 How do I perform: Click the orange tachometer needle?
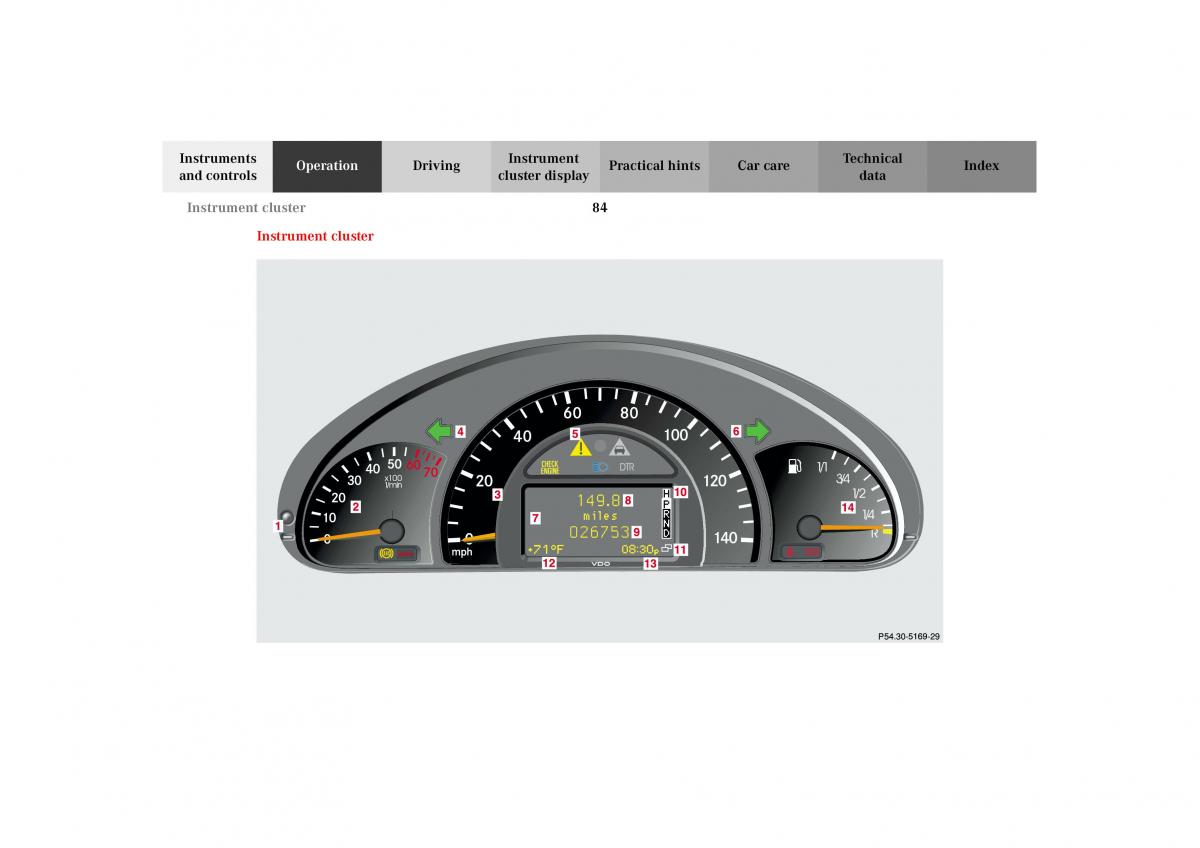coord(350,534)
